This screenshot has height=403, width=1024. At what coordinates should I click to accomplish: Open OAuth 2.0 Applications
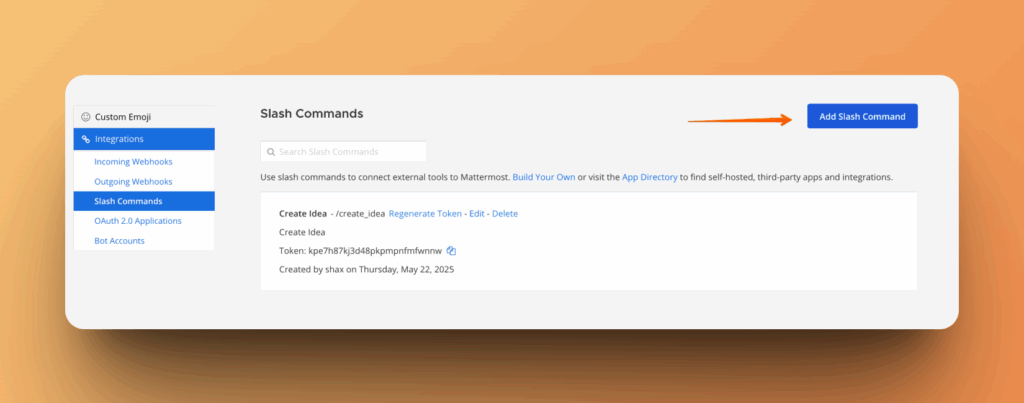click(138, 221)
